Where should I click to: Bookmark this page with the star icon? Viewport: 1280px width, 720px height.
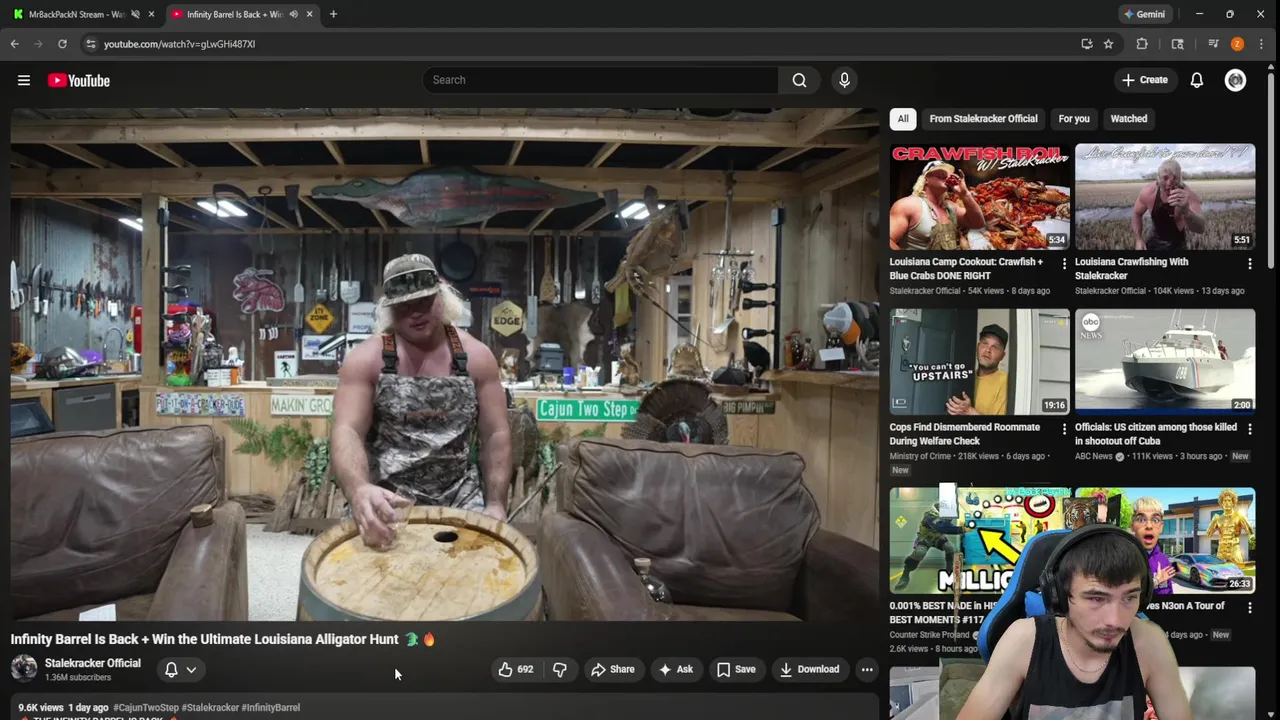tap(1108, 44)
